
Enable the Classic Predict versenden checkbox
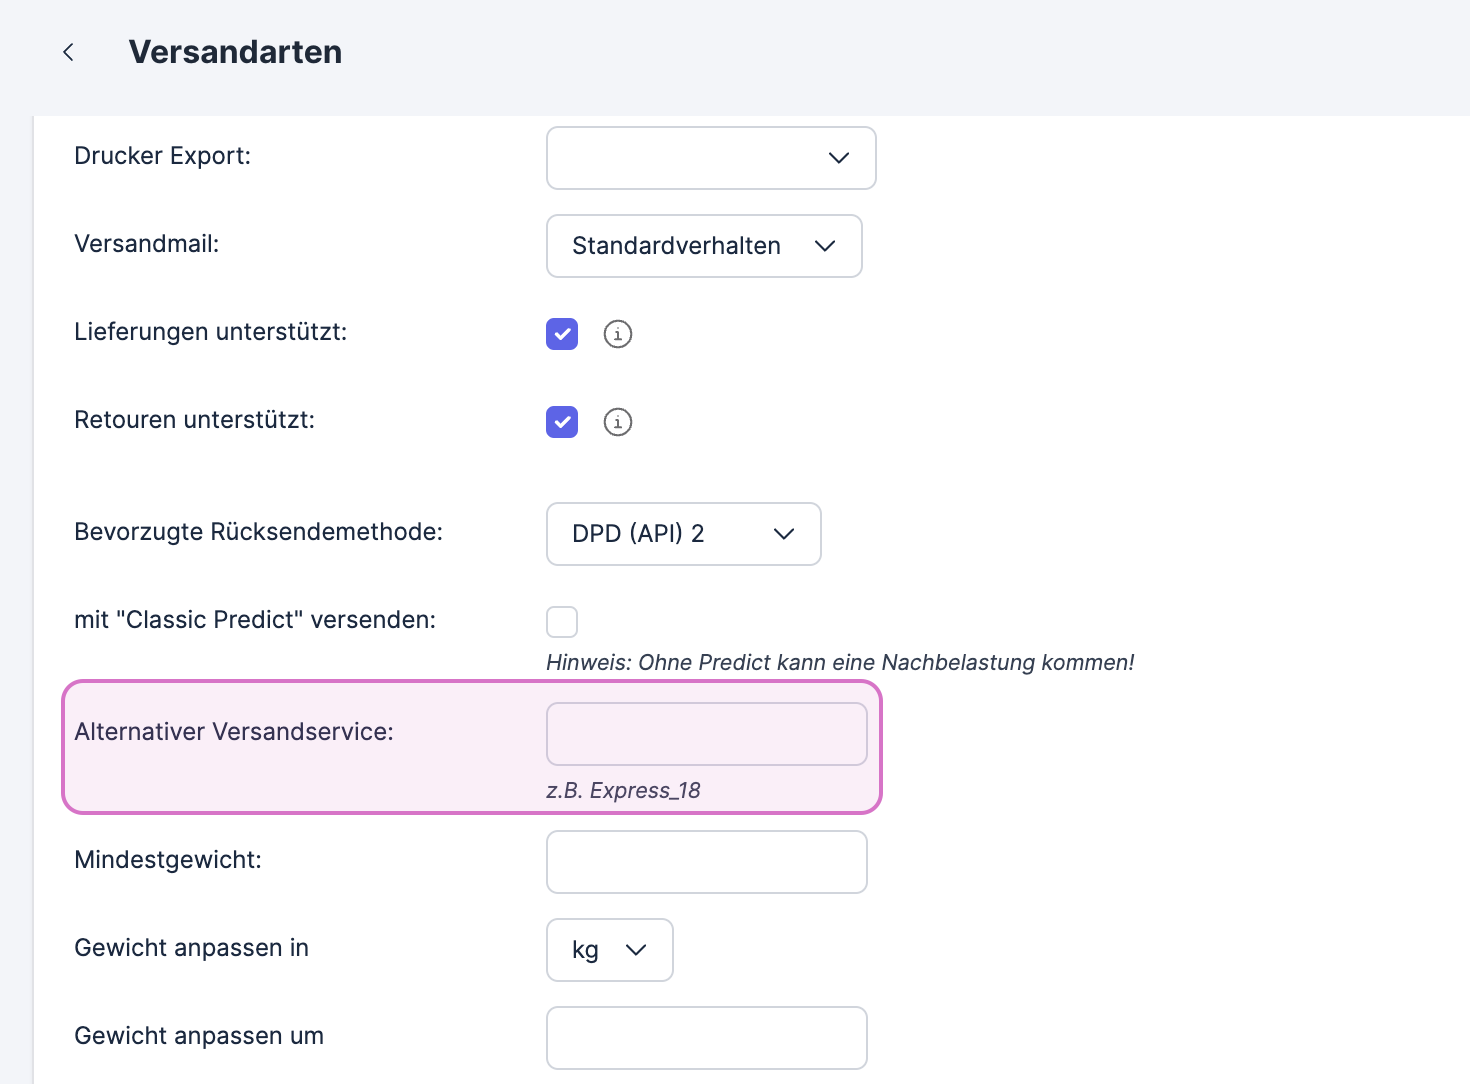[x=562, y=622]
